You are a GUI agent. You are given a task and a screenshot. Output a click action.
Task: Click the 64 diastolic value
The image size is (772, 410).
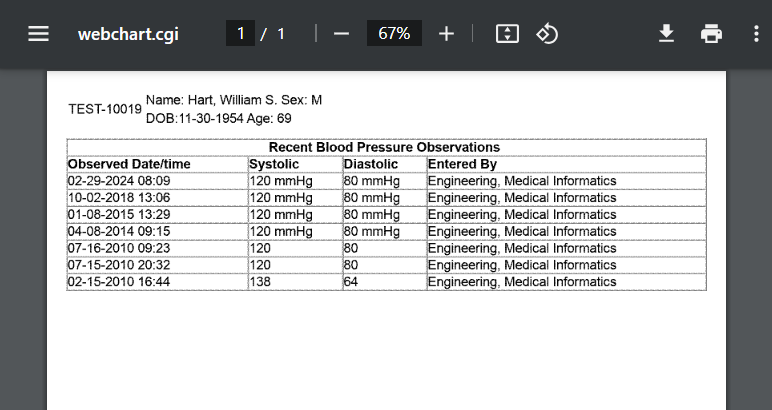[x=352, y=282]
